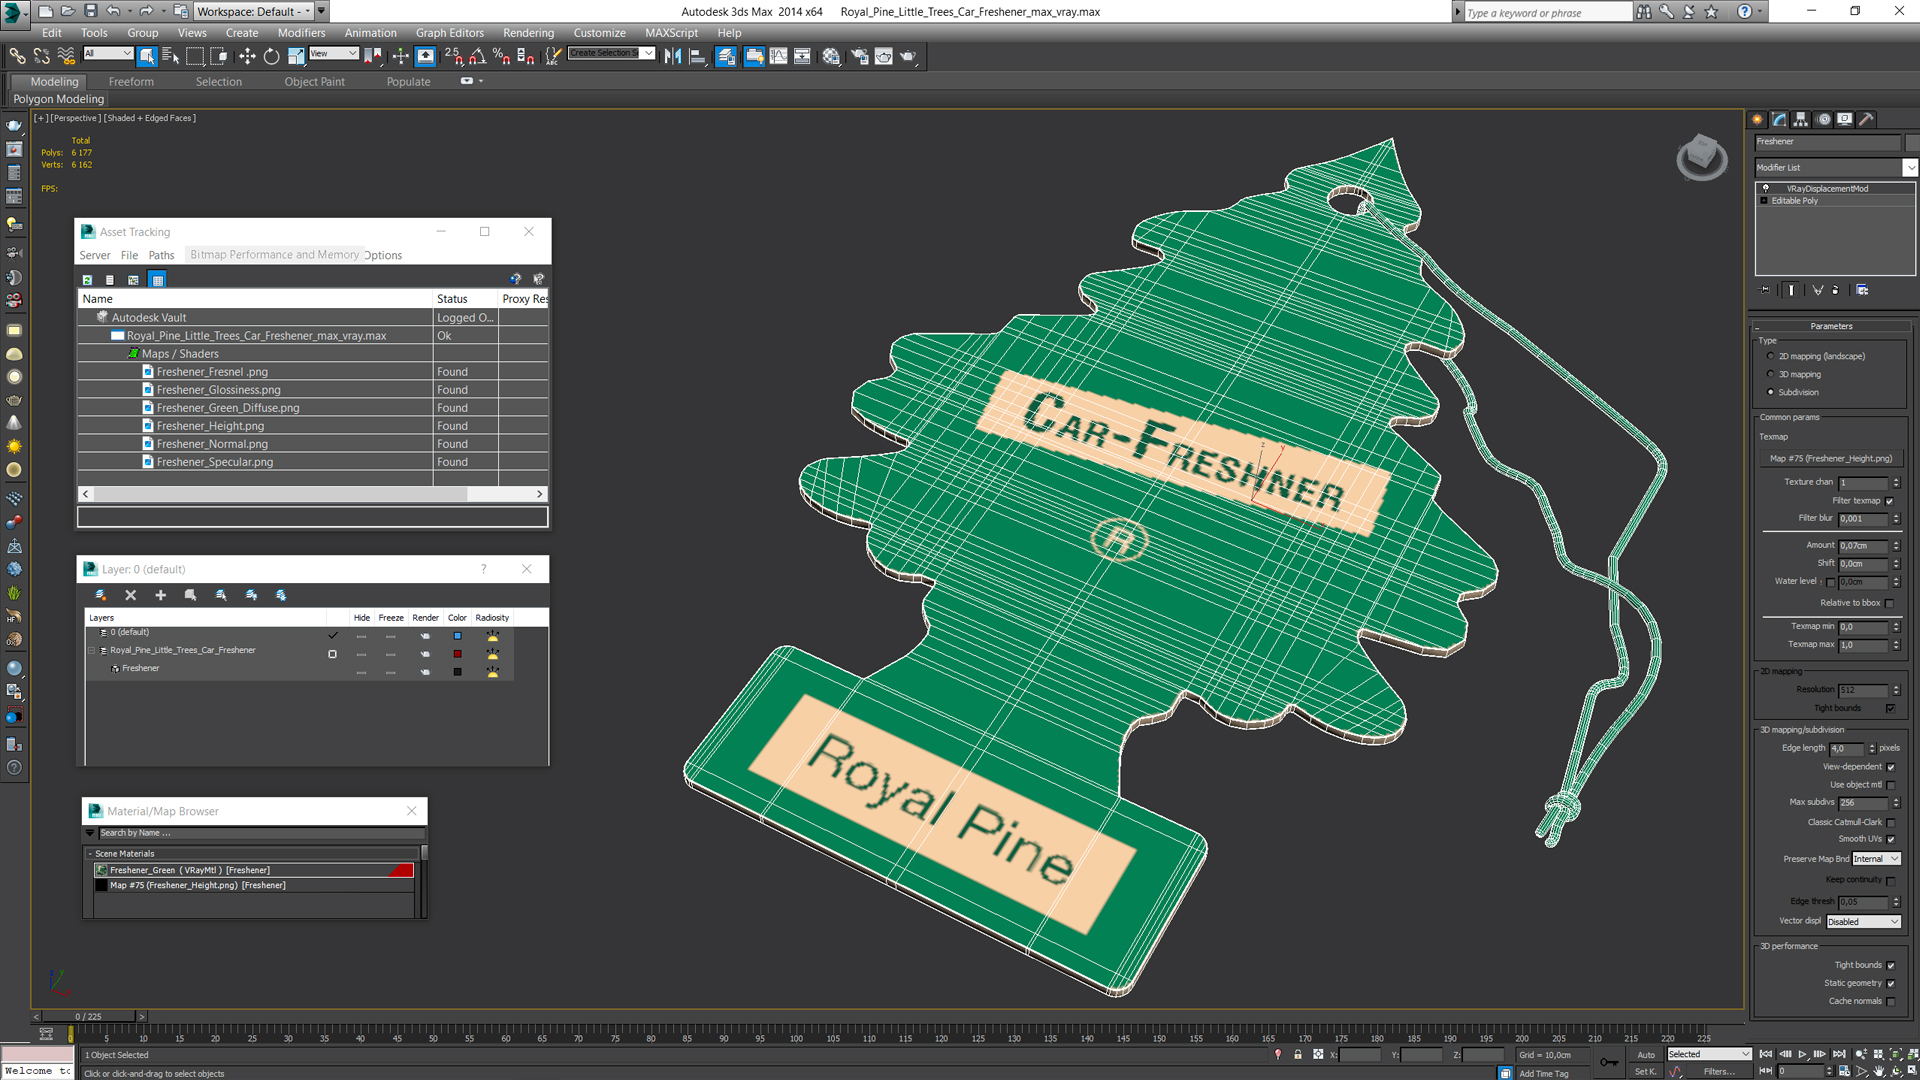Play the animation
The height and width of the screenshot is (1080, 1920).
1802,1054
